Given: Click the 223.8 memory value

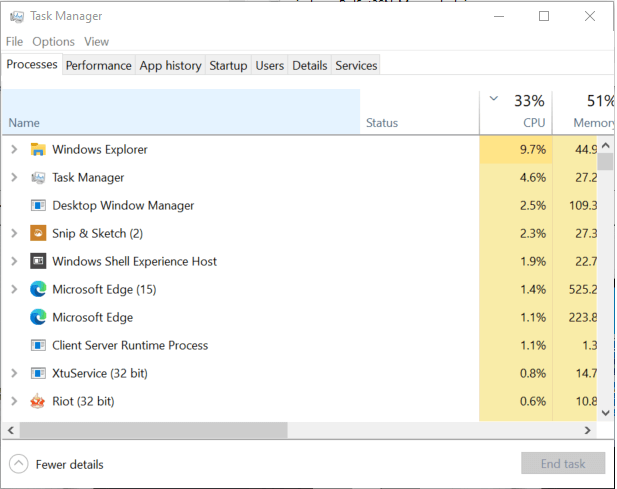Looking at the screenshot, I should click(x=583, y=317).
